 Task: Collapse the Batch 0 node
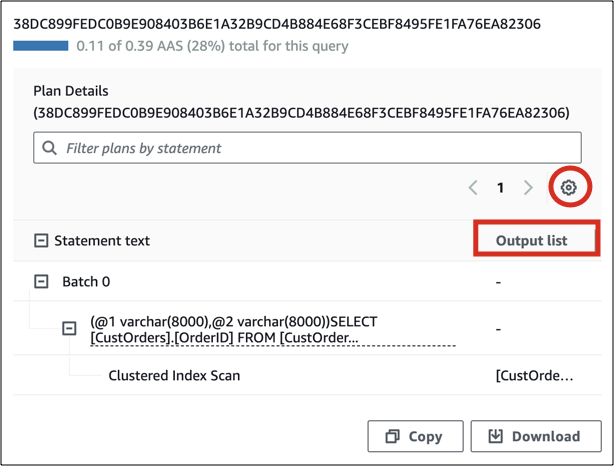click(41, 282)
